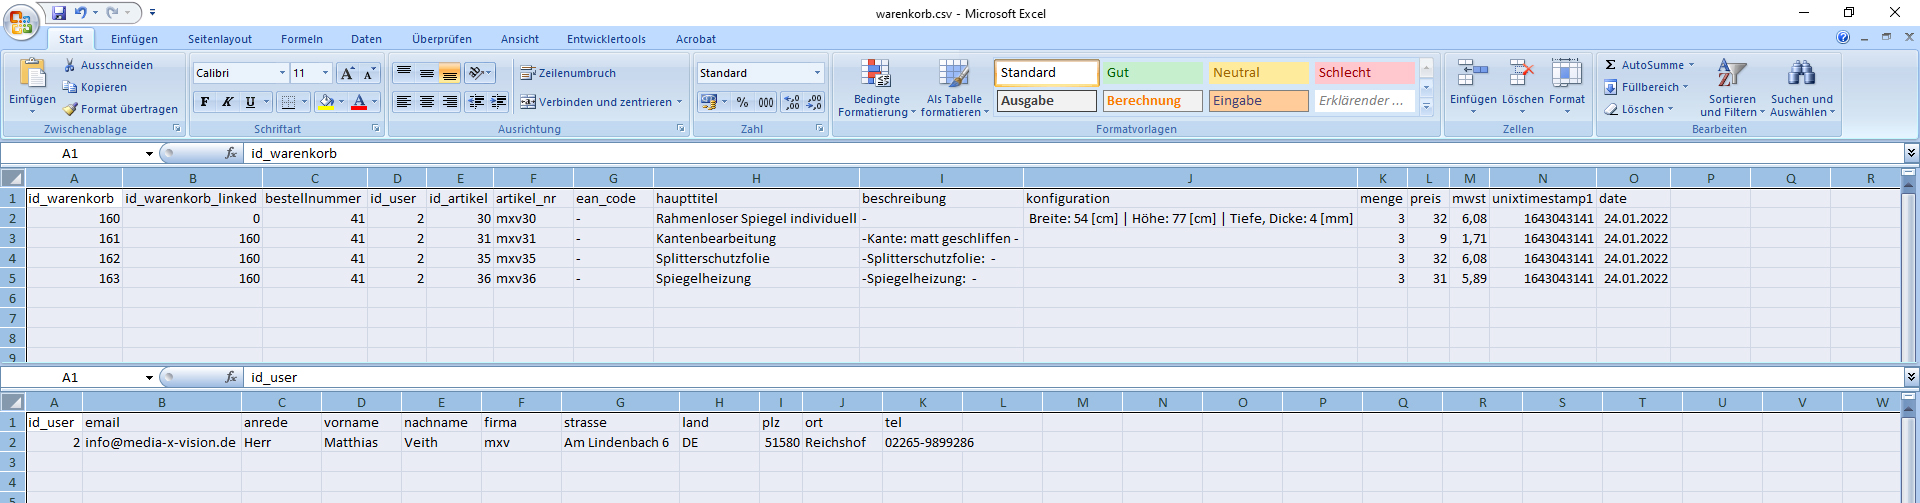Toggle left text alignment
1920x503 pixels.
(x=404, y=102)
